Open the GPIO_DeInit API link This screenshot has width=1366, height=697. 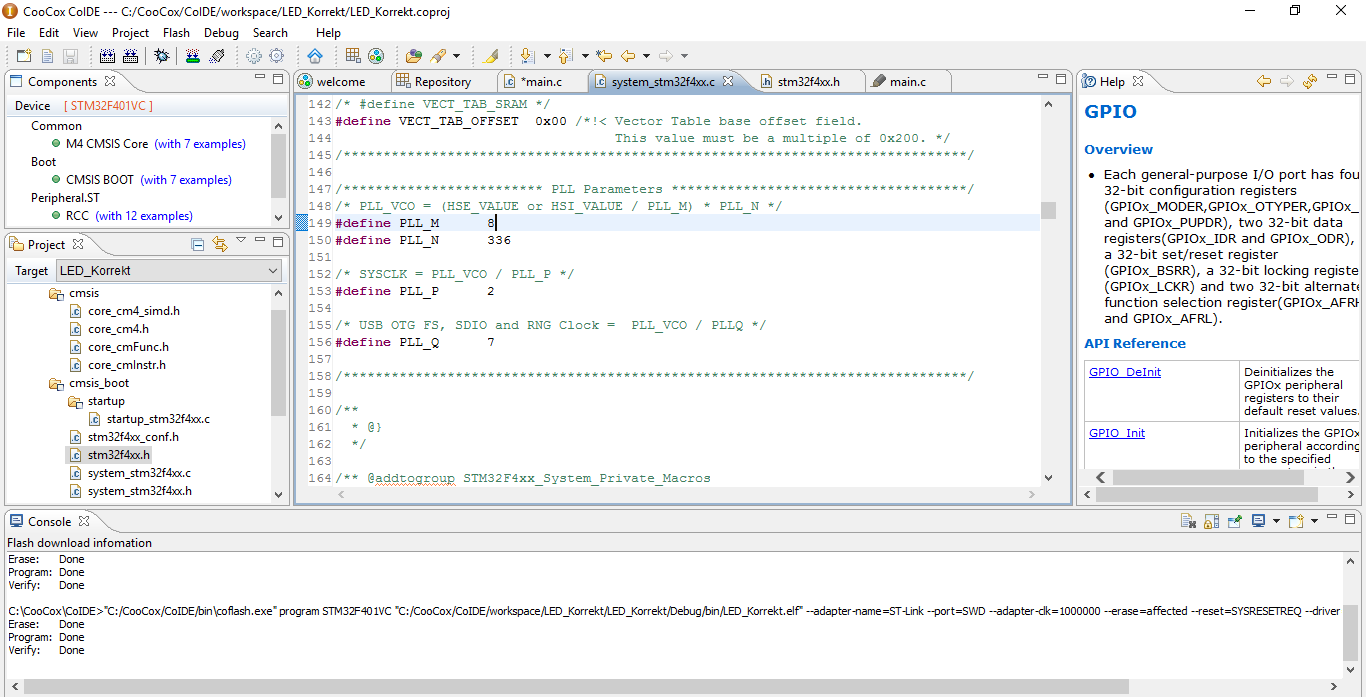(1125, 372)
